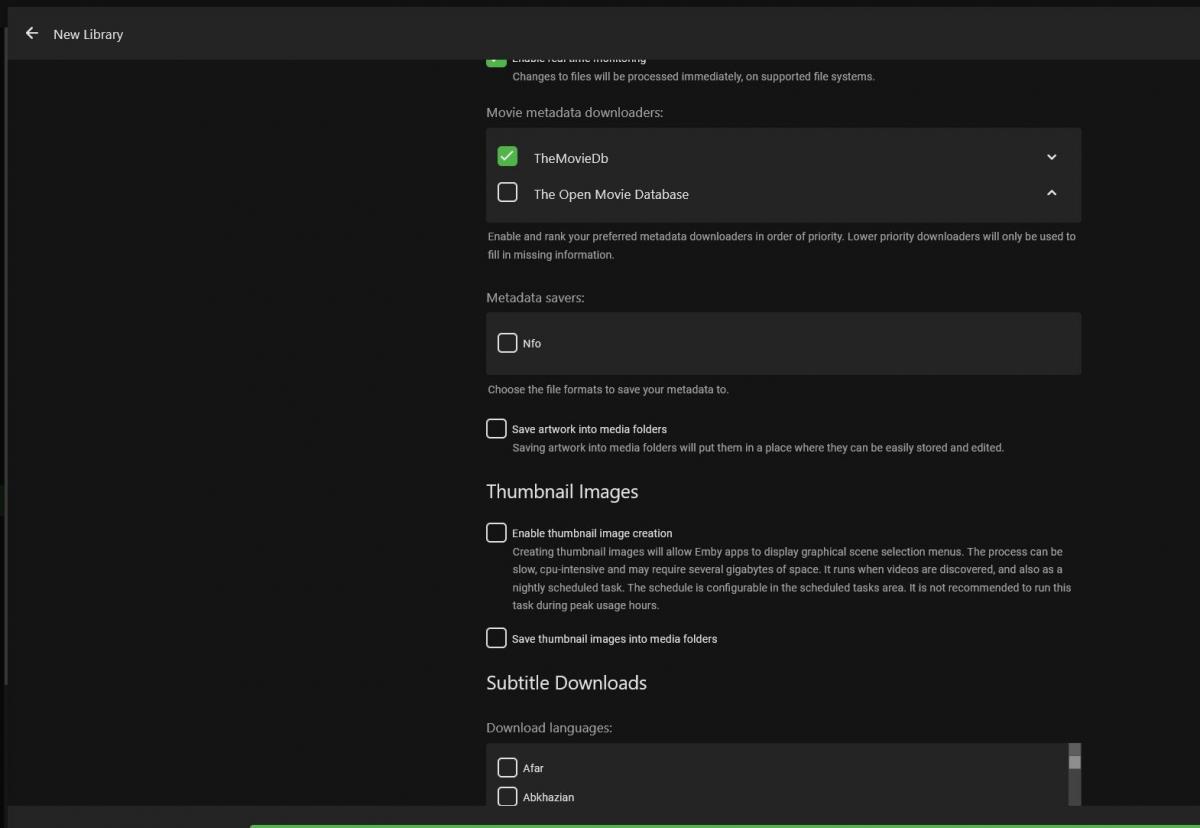
Task: Click the Metadata savers label
Action: tap(535, 298)
